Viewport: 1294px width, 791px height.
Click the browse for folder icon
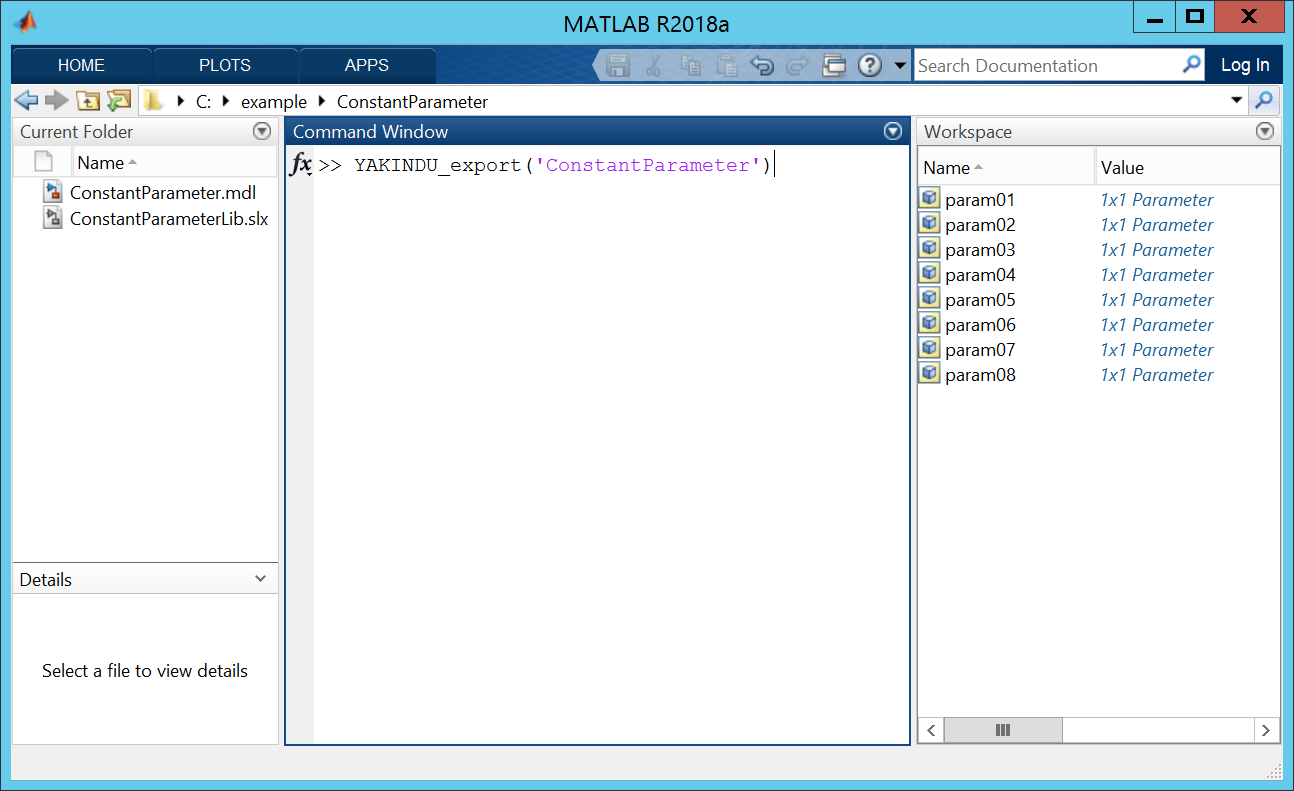pyautogui.click(x=118, y=100)
